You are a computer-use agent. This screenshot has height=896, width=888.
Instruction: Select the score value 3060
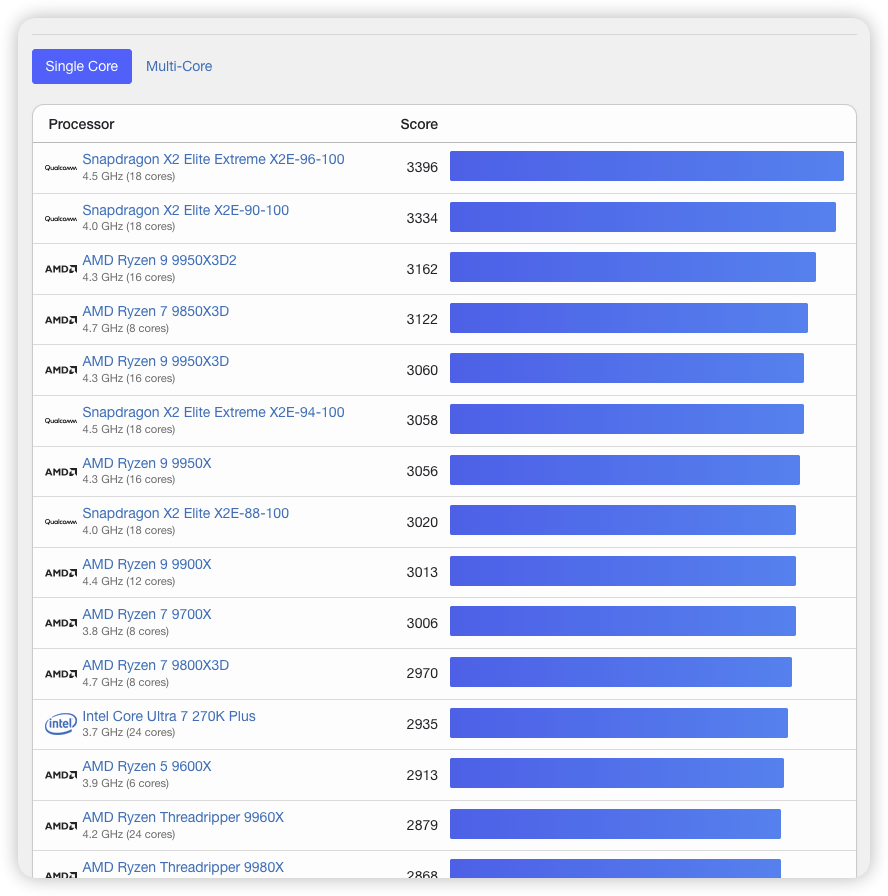point(422,370)
